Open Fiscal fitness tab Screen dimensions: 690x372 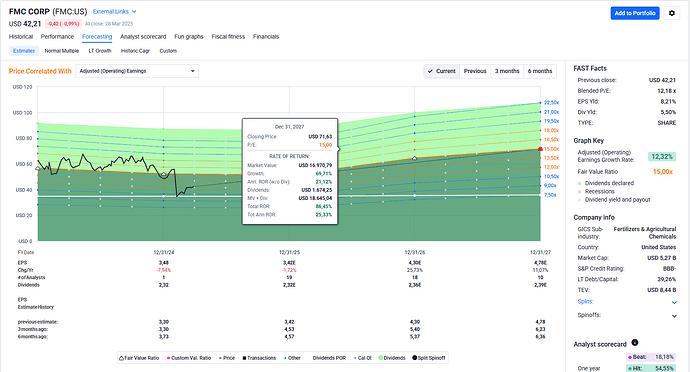click(228, 37)
